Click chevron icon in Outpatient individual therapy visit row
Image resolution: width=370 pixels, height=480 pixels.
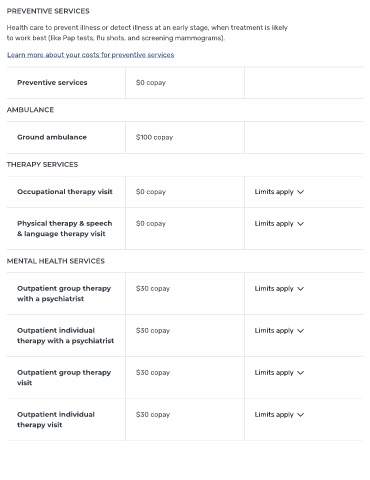tap(301, 415)
